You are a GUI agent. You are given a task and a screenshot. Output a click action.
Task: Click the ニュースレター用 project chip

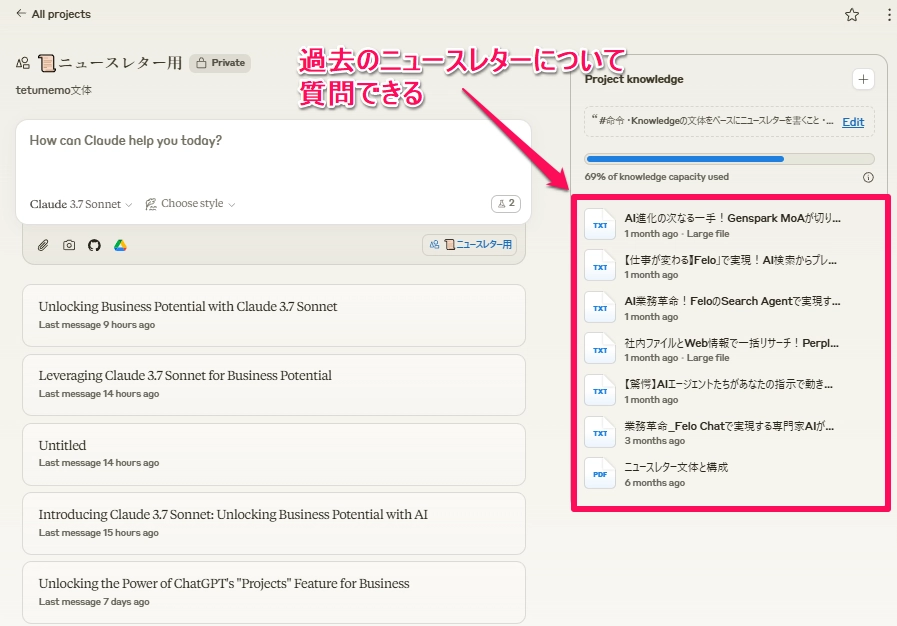coord(470,244)
